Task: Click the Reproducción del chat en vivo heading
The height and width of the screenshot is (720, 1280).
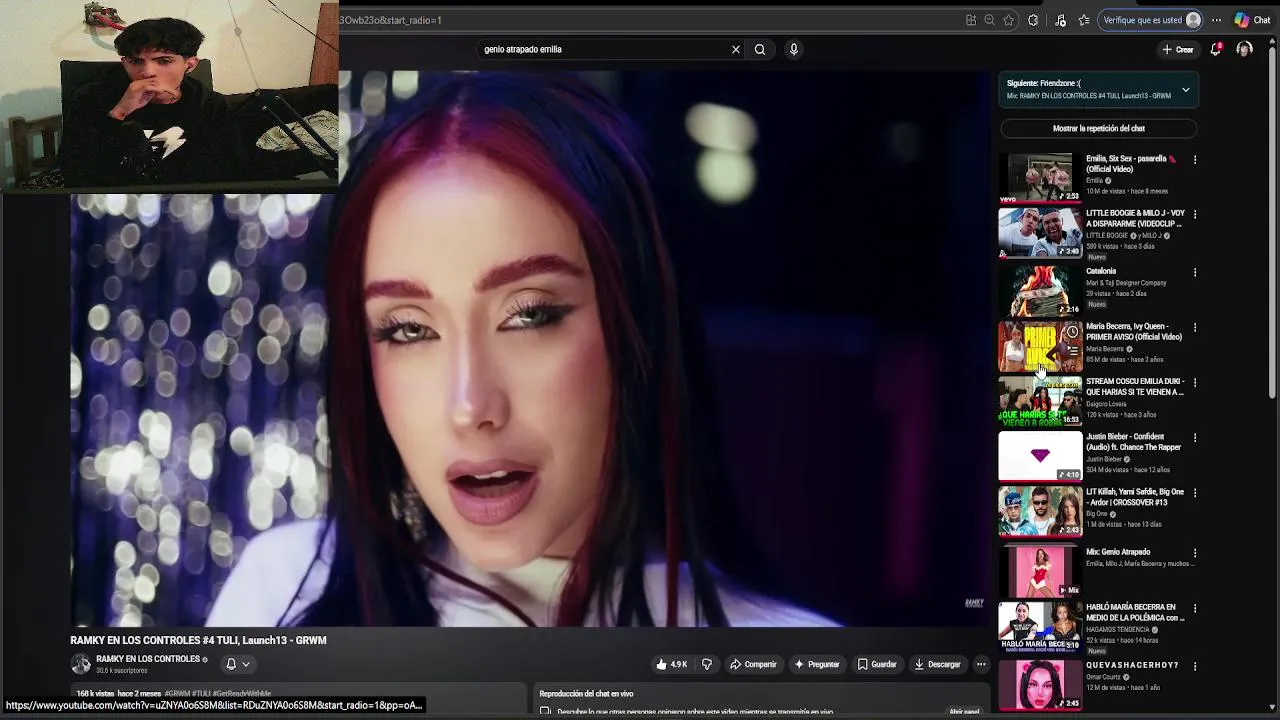Action: click(x=586, y=693)
